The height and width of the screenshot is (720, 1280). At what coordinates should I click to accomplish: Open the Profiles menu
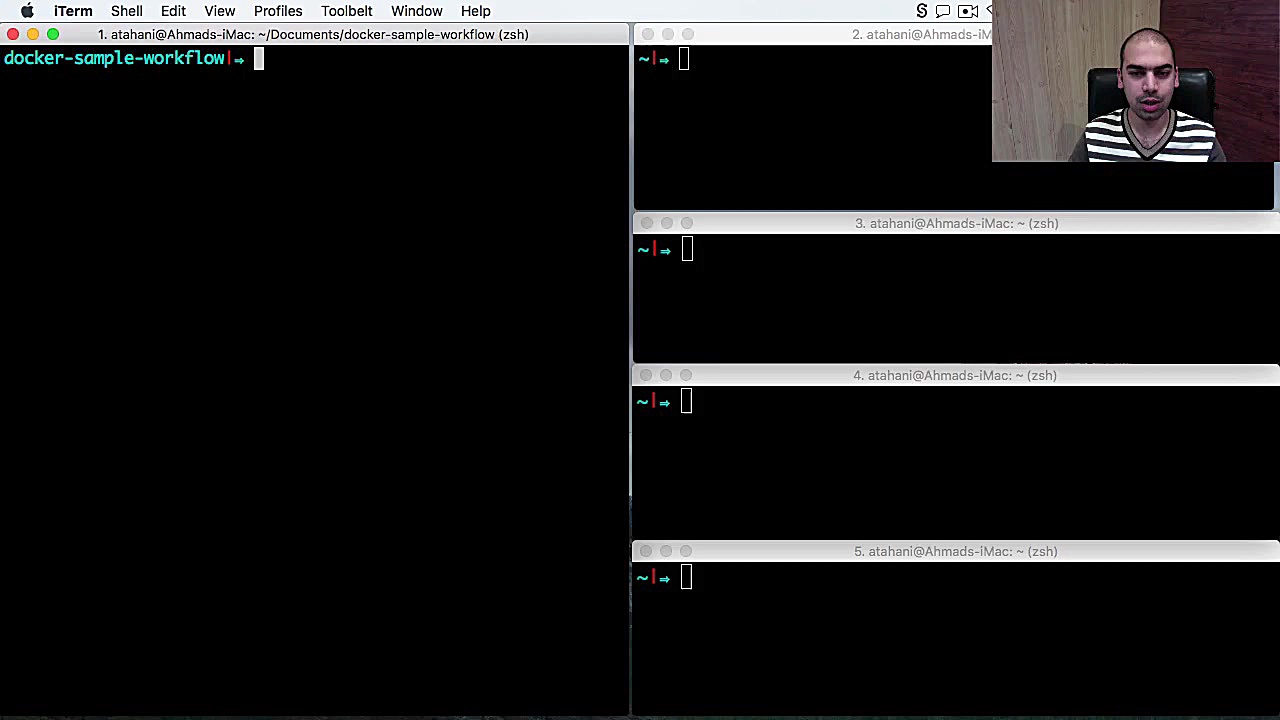point(278,11)
